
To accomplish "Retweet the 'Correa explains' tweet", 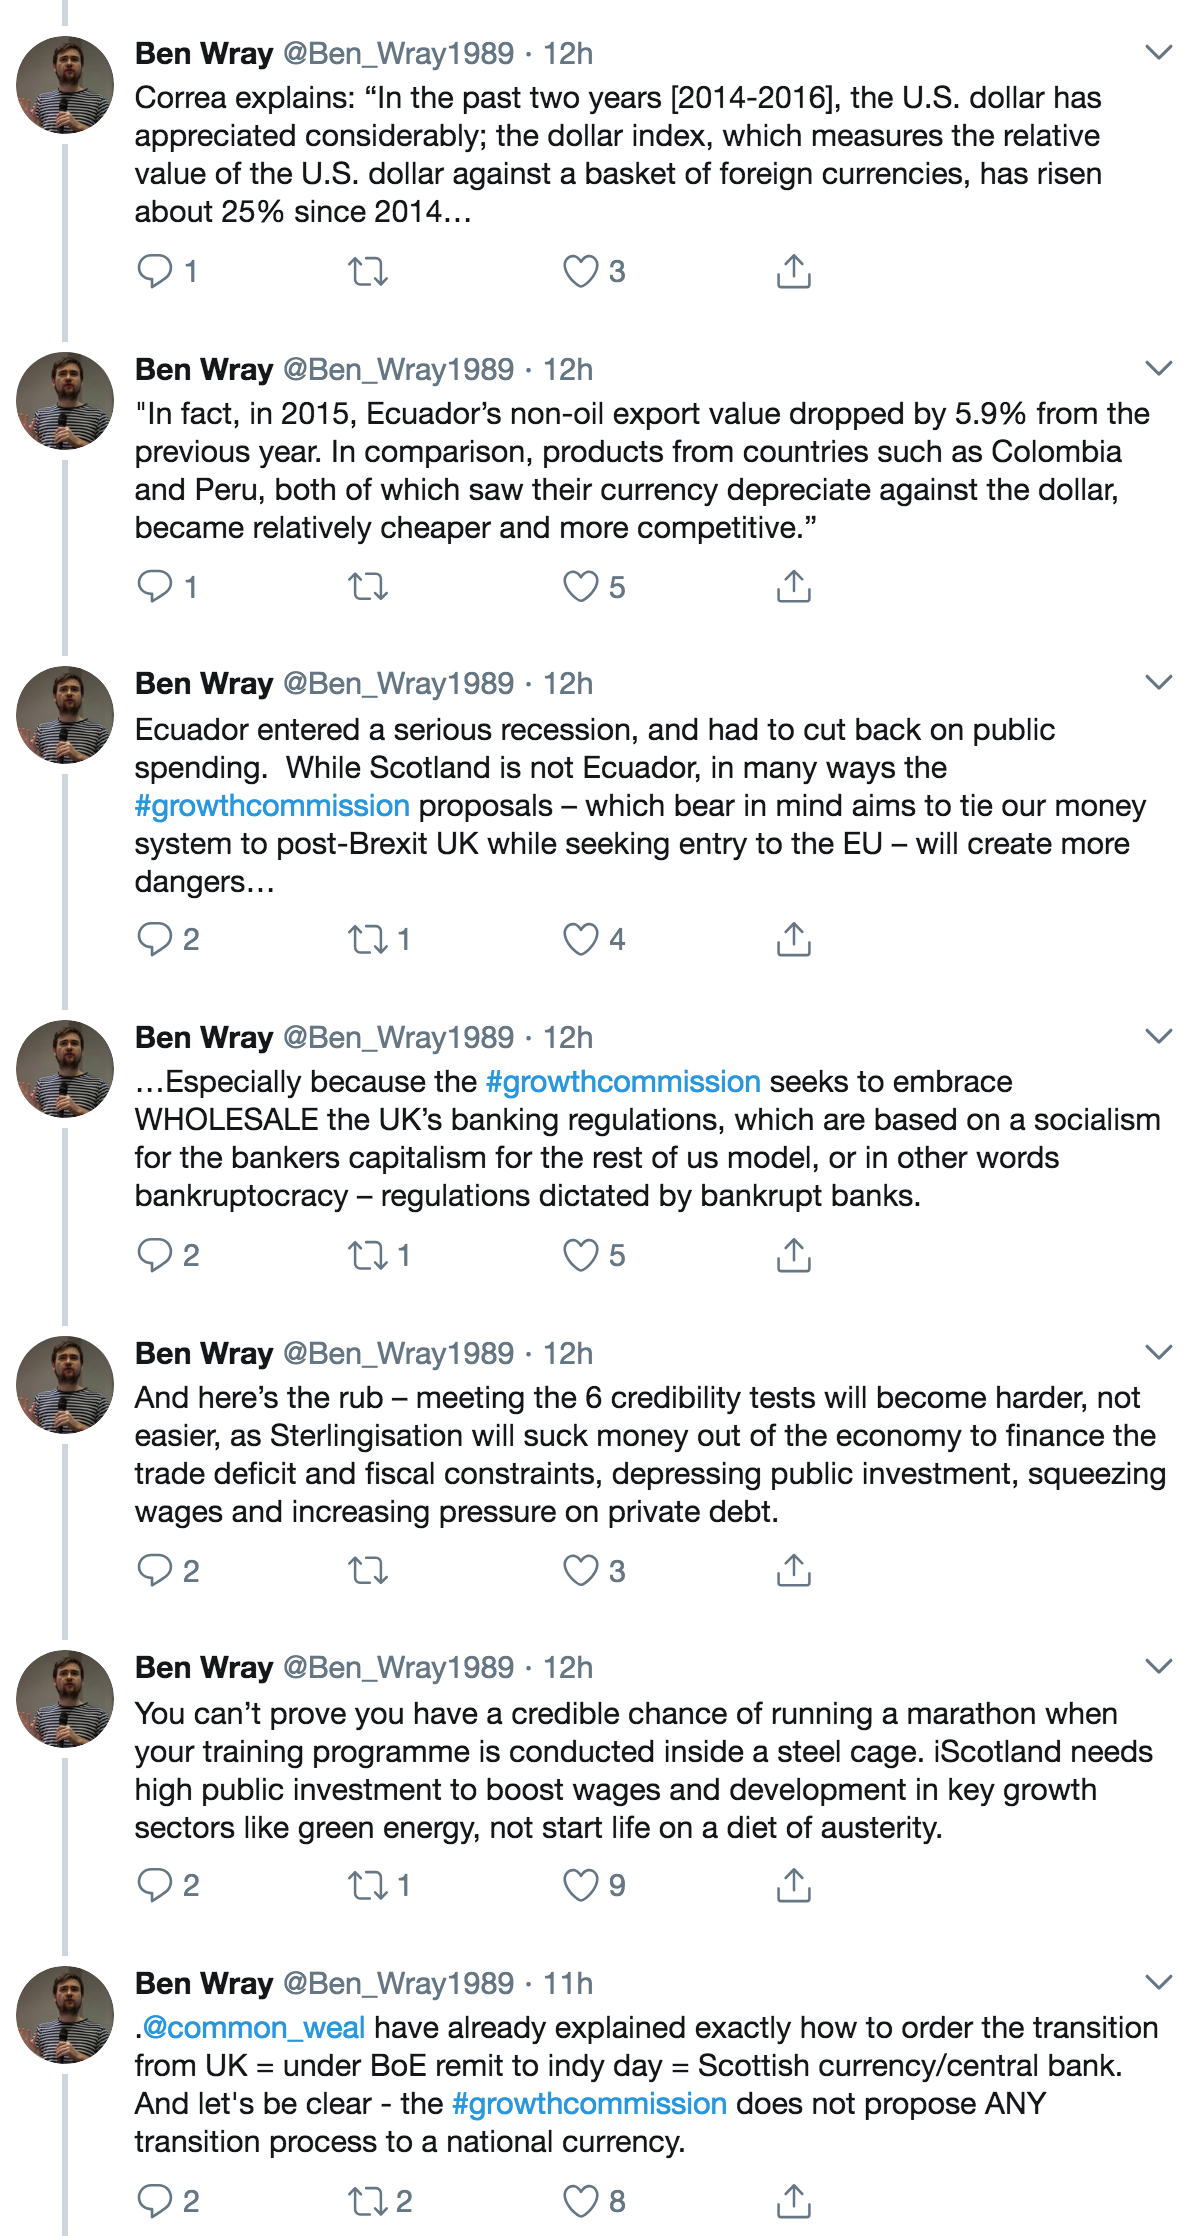I will tap(368, 271).
